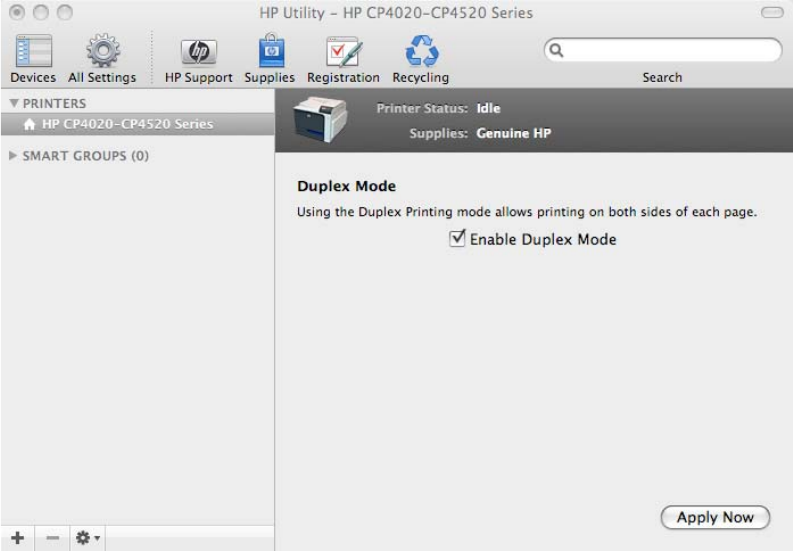Click the Supplies Genuine HP text
Image resolution: width=793 pixels, height=551 pixels.
coord(480,133)
